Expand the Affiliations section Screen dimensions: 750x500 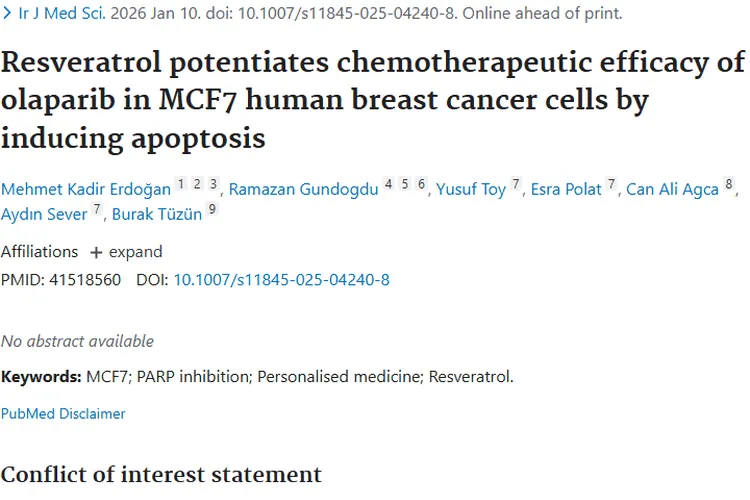[126, 252]
